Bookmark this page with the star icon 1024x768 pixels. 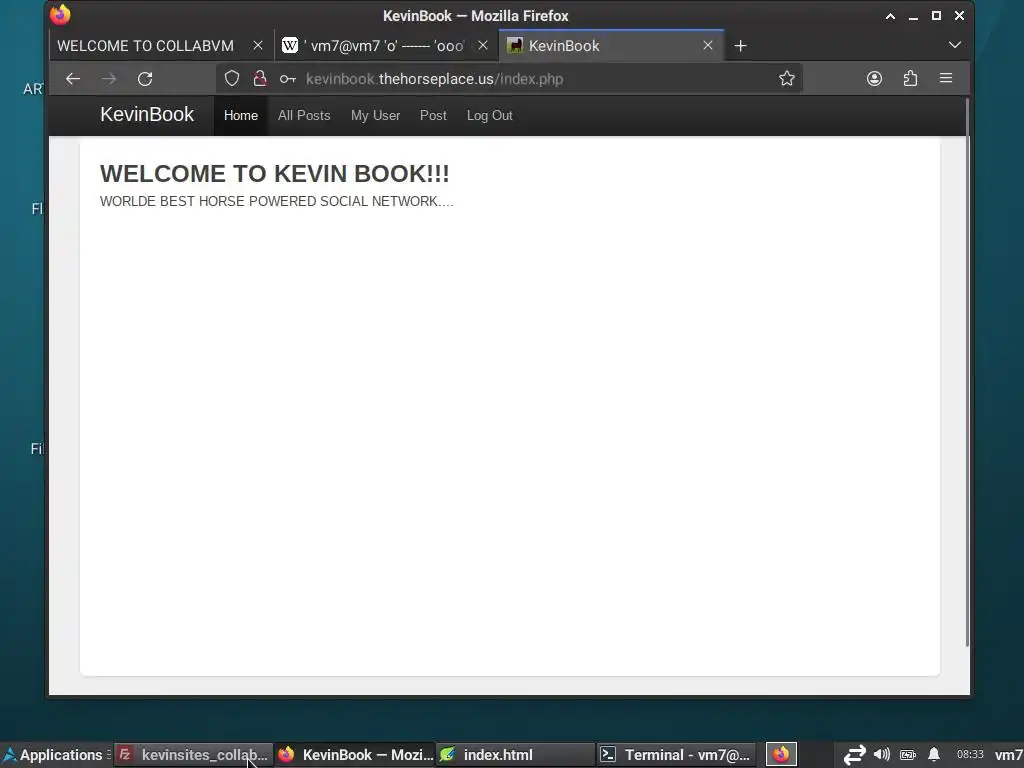point(787,79)
